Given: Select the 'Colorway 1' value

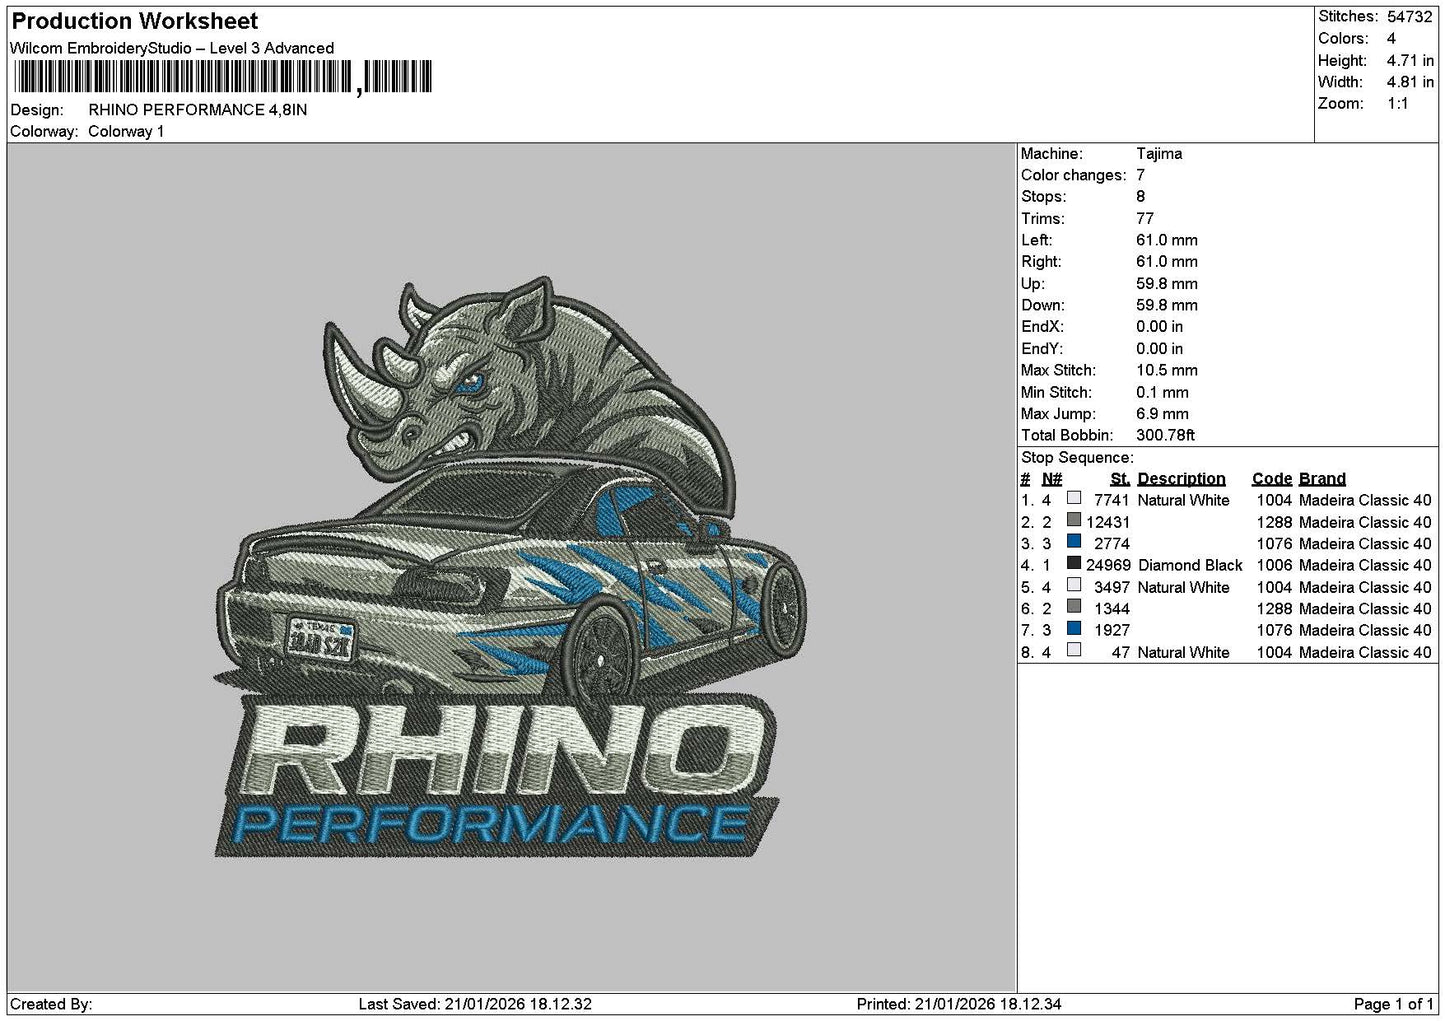Looking at the screenshot, I should click(x=126, y=132).
